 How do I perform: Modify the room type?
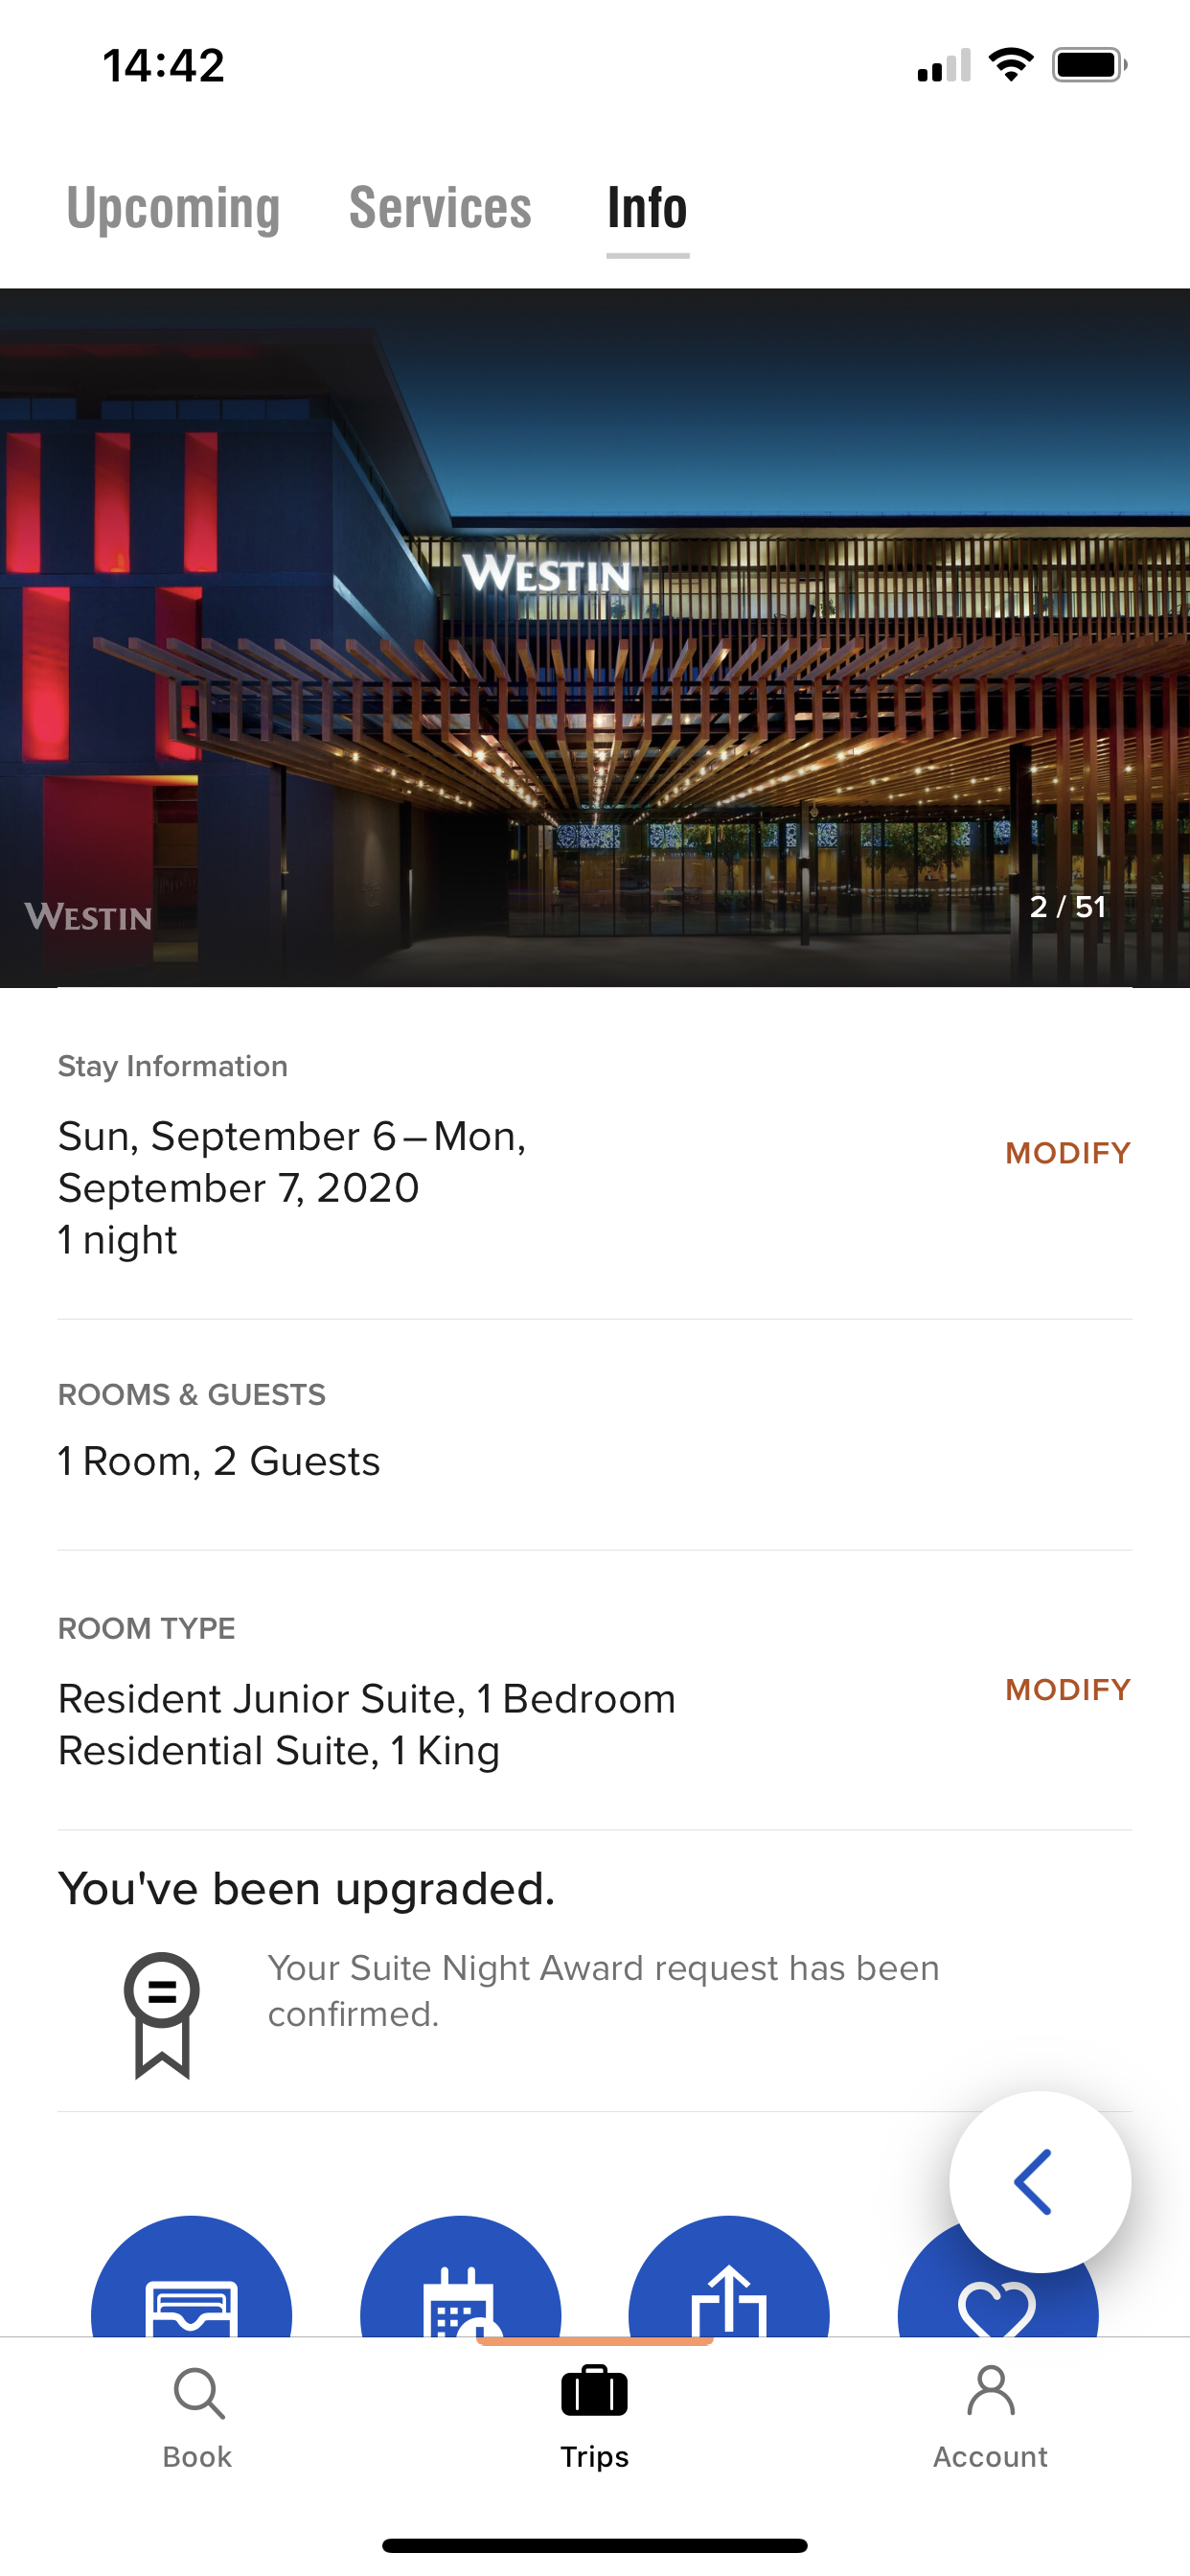pyautogui.click(x=1068, y=1690)
